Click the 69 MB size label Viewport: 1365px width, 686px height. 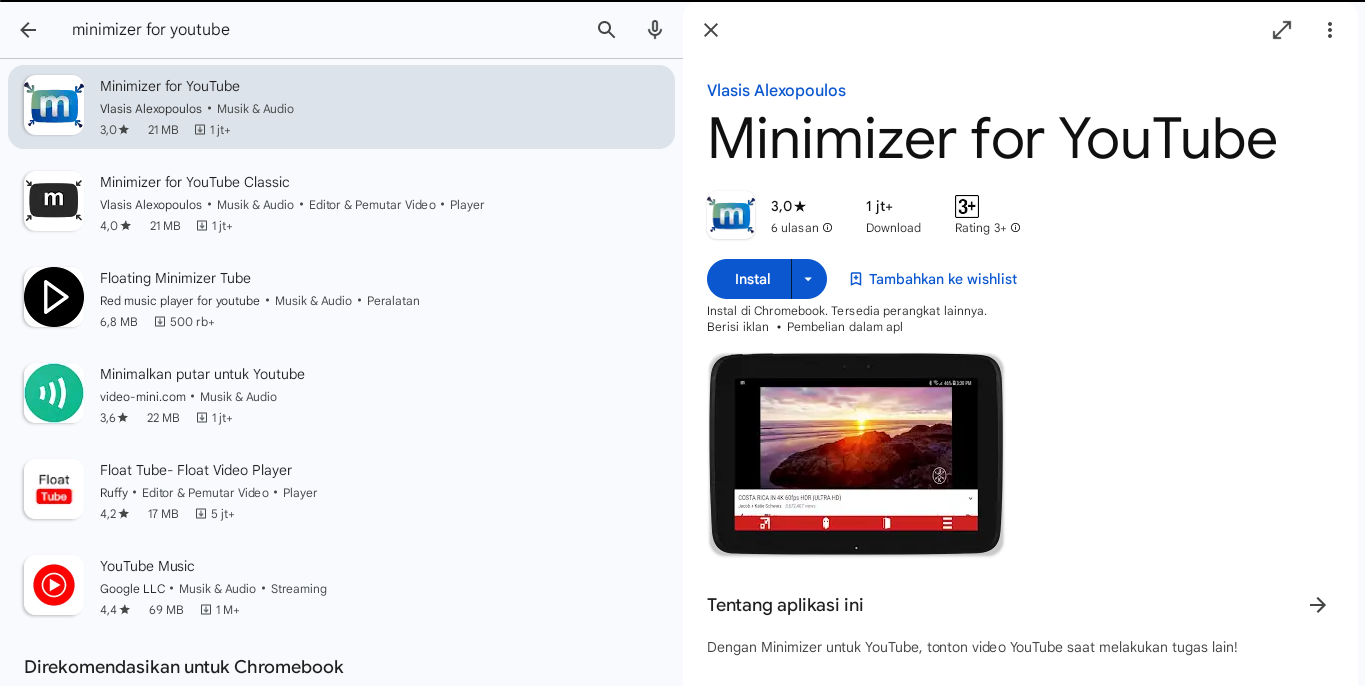point(166,610)
